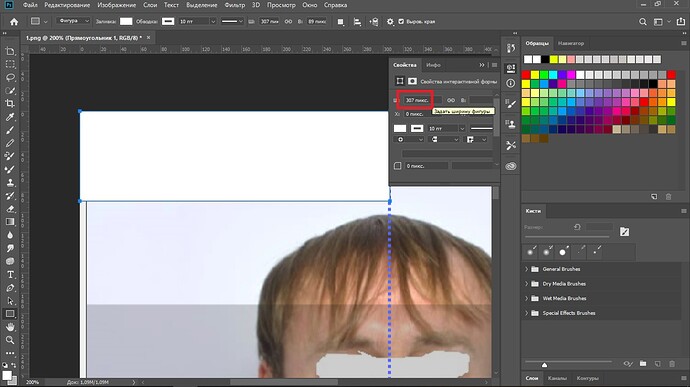Toggle the Выров. края checkbox
Image resolution: width=690 pixels, height=387 pixels.
point(401,21)
